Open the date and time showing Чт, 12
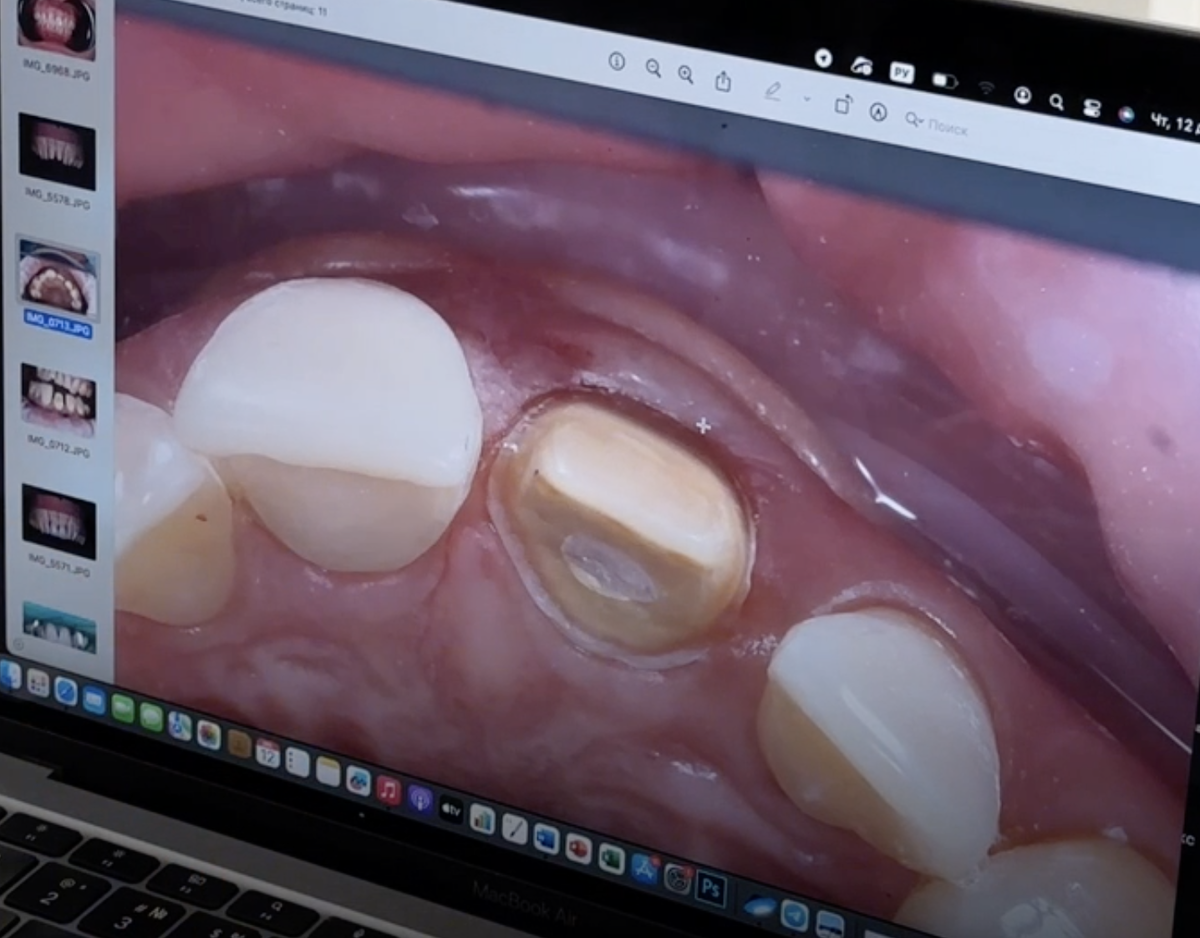 pos(1175,125)
